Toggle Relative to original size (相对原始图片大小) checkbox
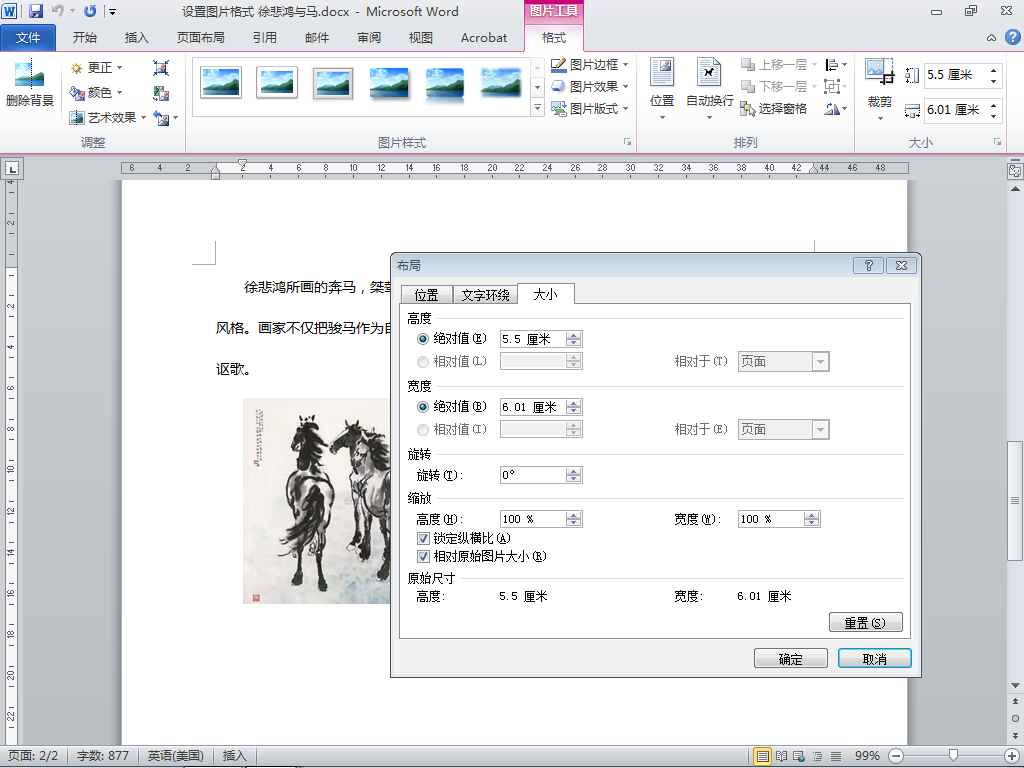The image size is (1024, 768). point(423,556)
